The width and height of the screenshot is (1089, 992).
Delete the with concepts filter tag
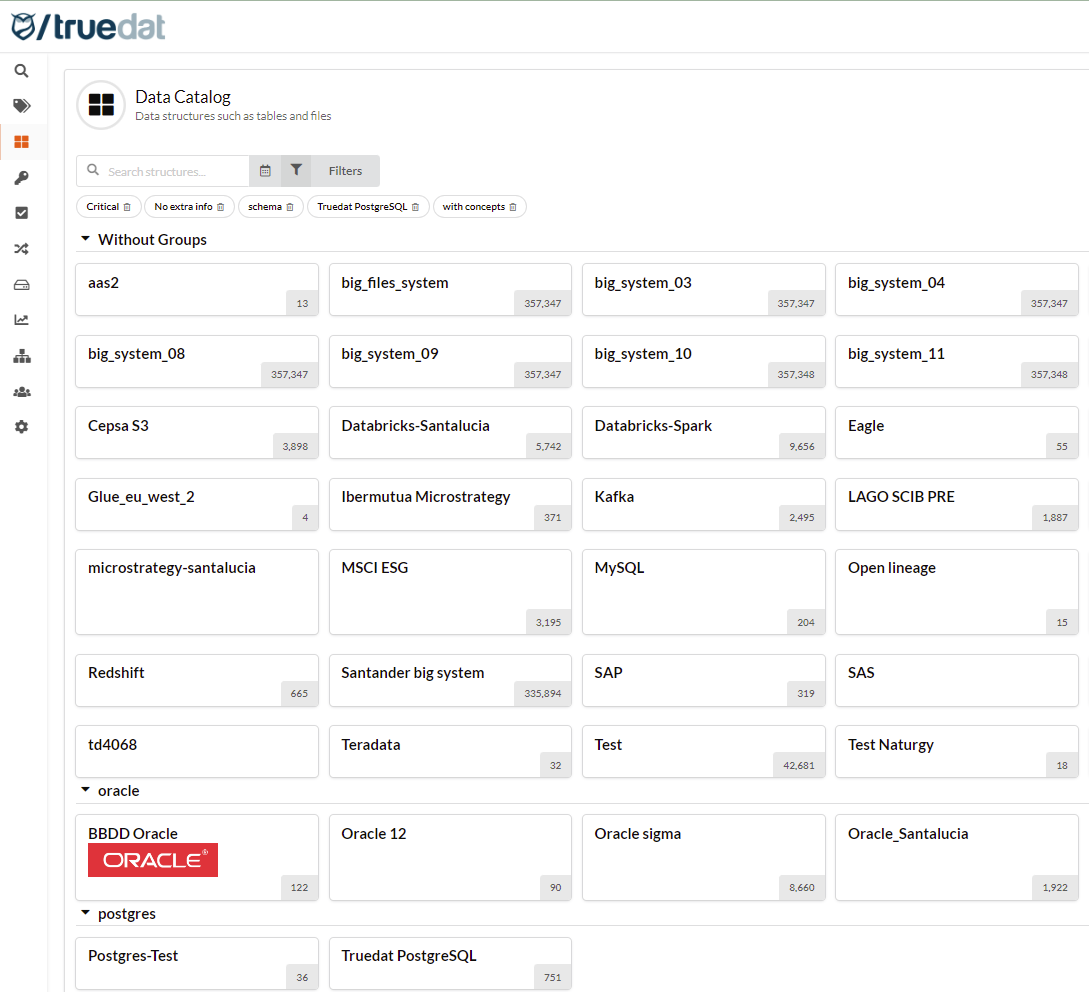pos(513,207)
